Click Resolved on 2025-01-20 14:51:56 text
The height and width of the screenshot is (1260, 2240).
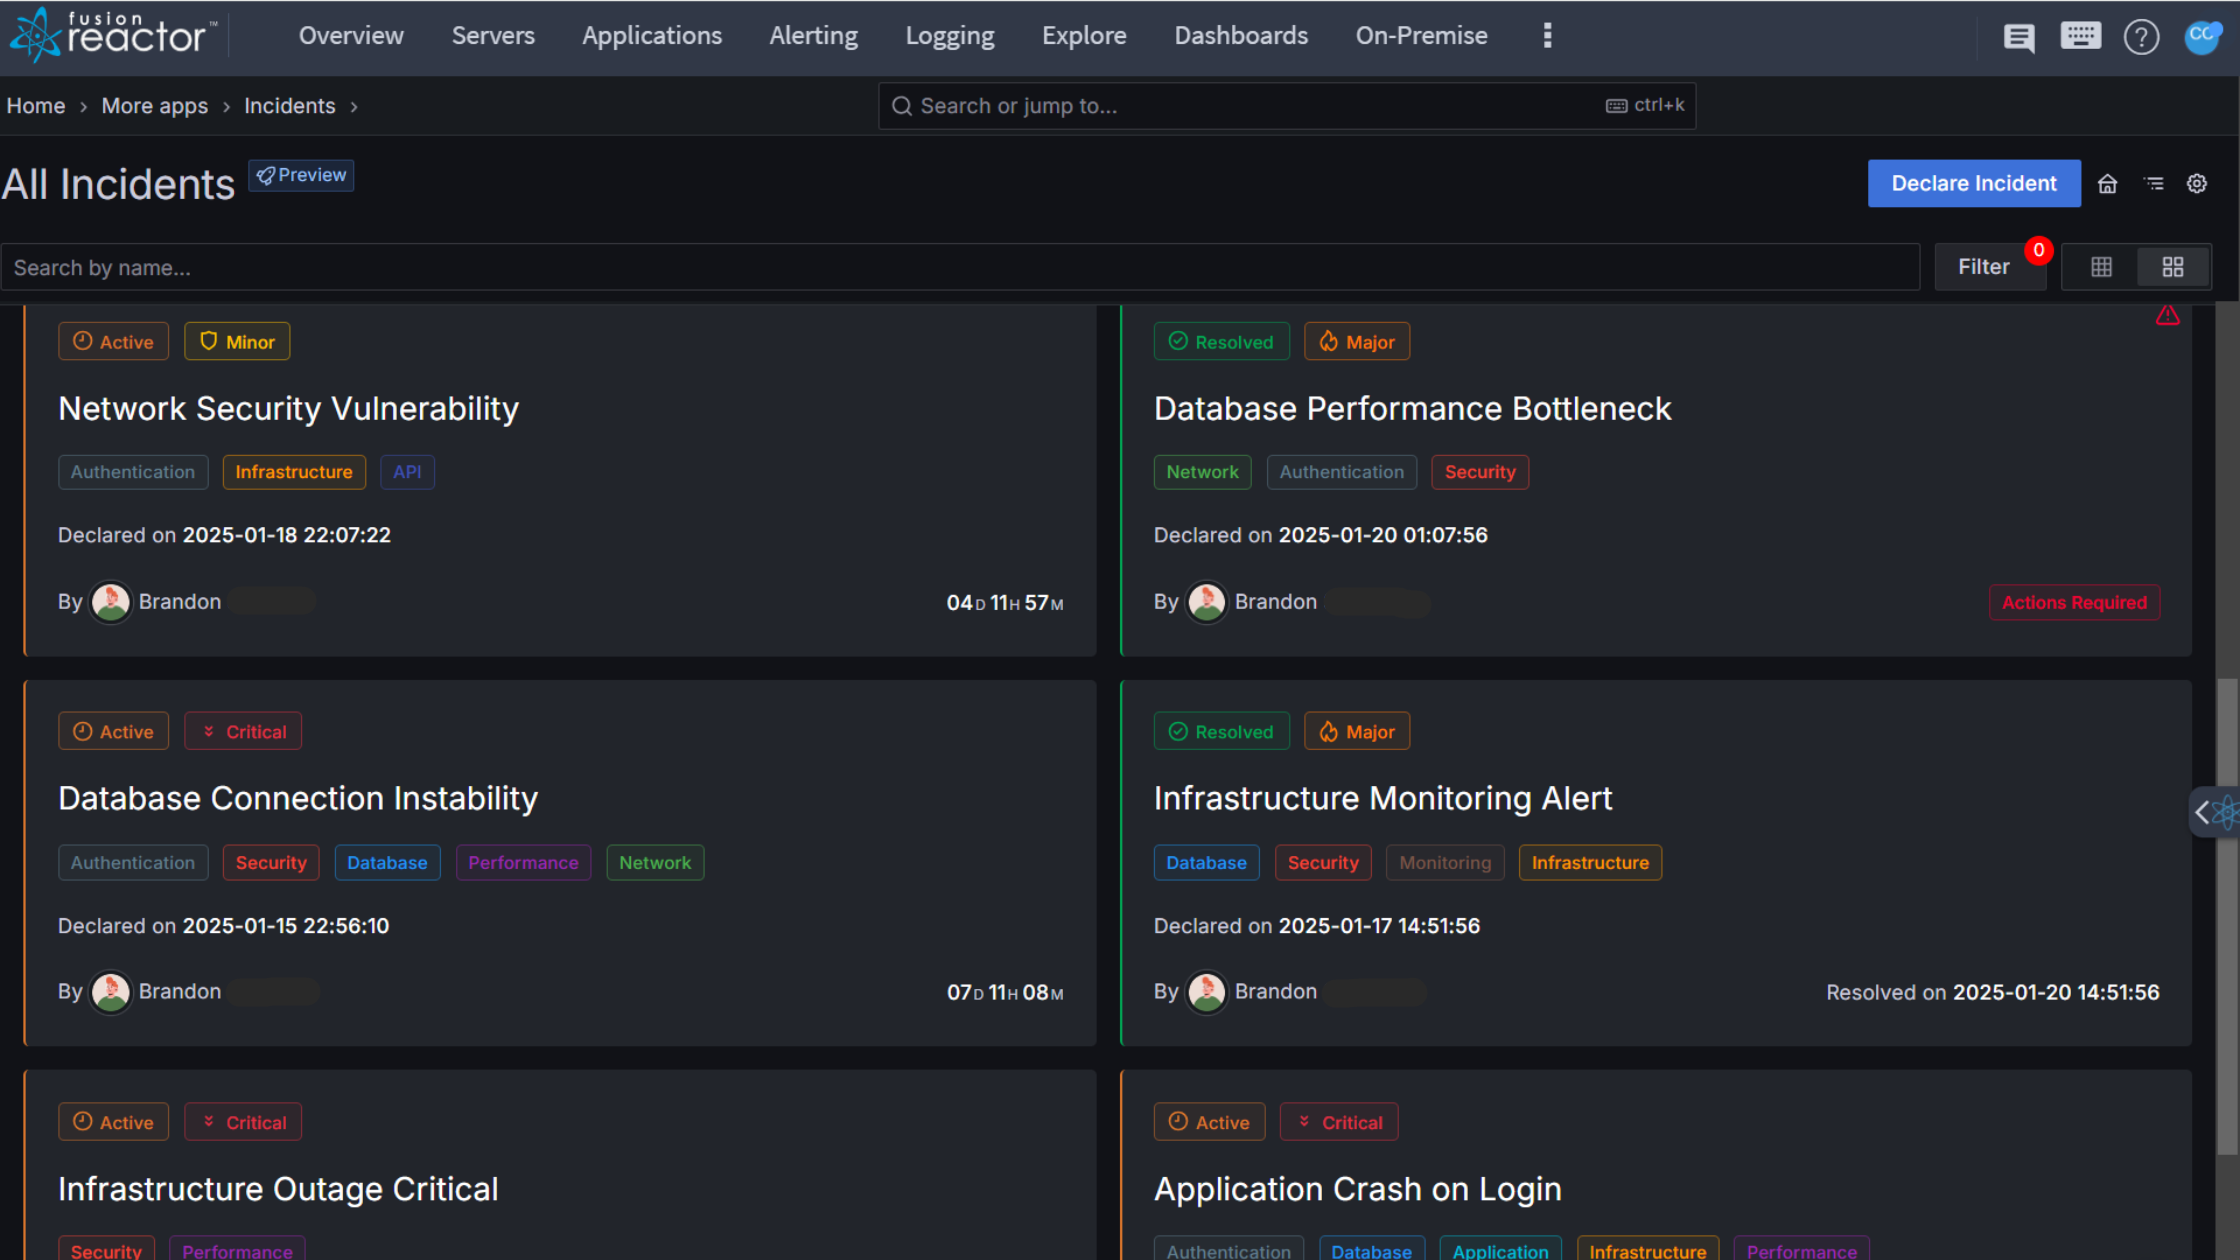coord(1992,993)
